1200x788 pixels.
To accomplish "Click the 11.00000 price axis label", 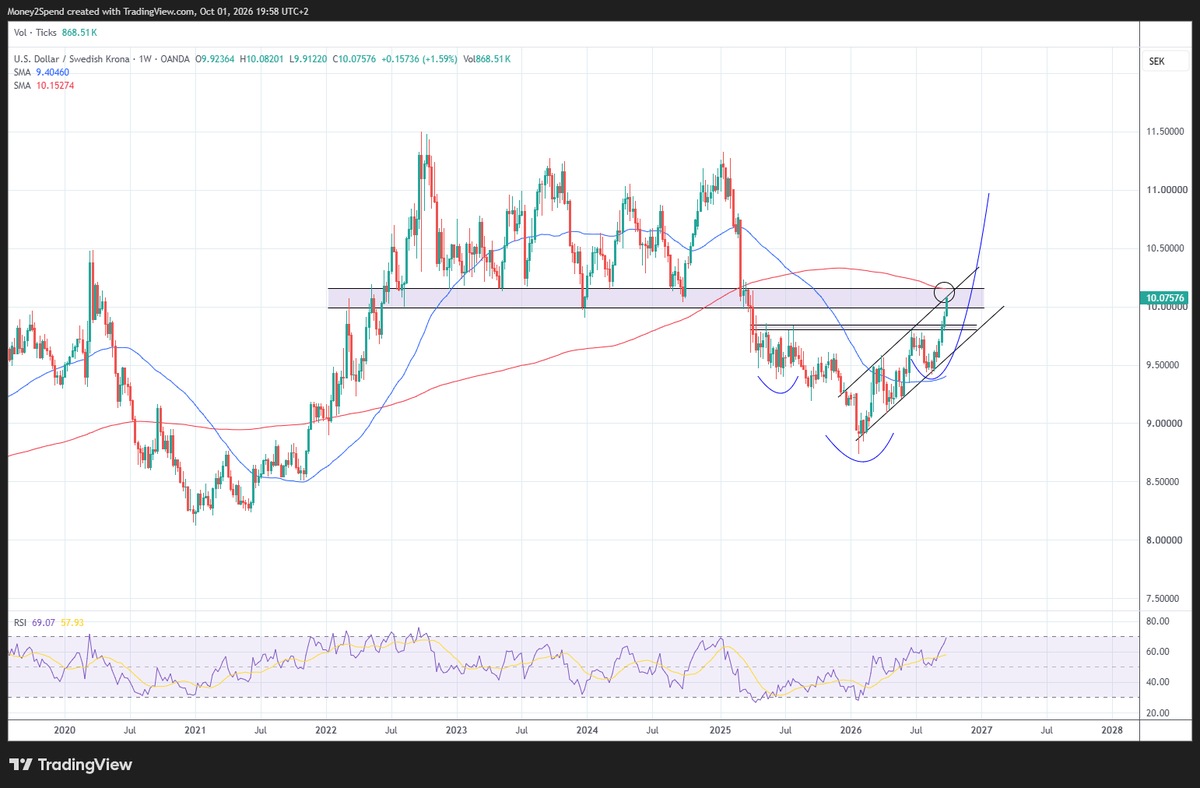I will (x=1169, y=189).
